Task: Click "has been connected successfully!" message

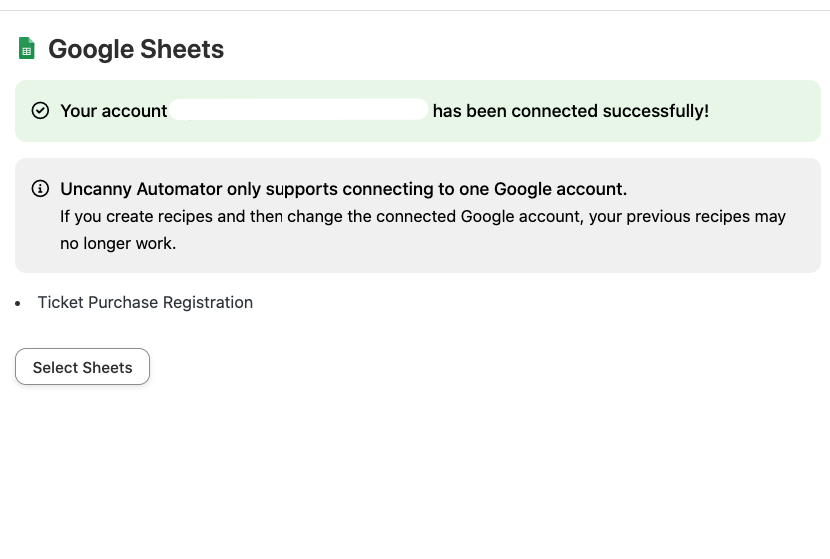Action: click(570, 111)
